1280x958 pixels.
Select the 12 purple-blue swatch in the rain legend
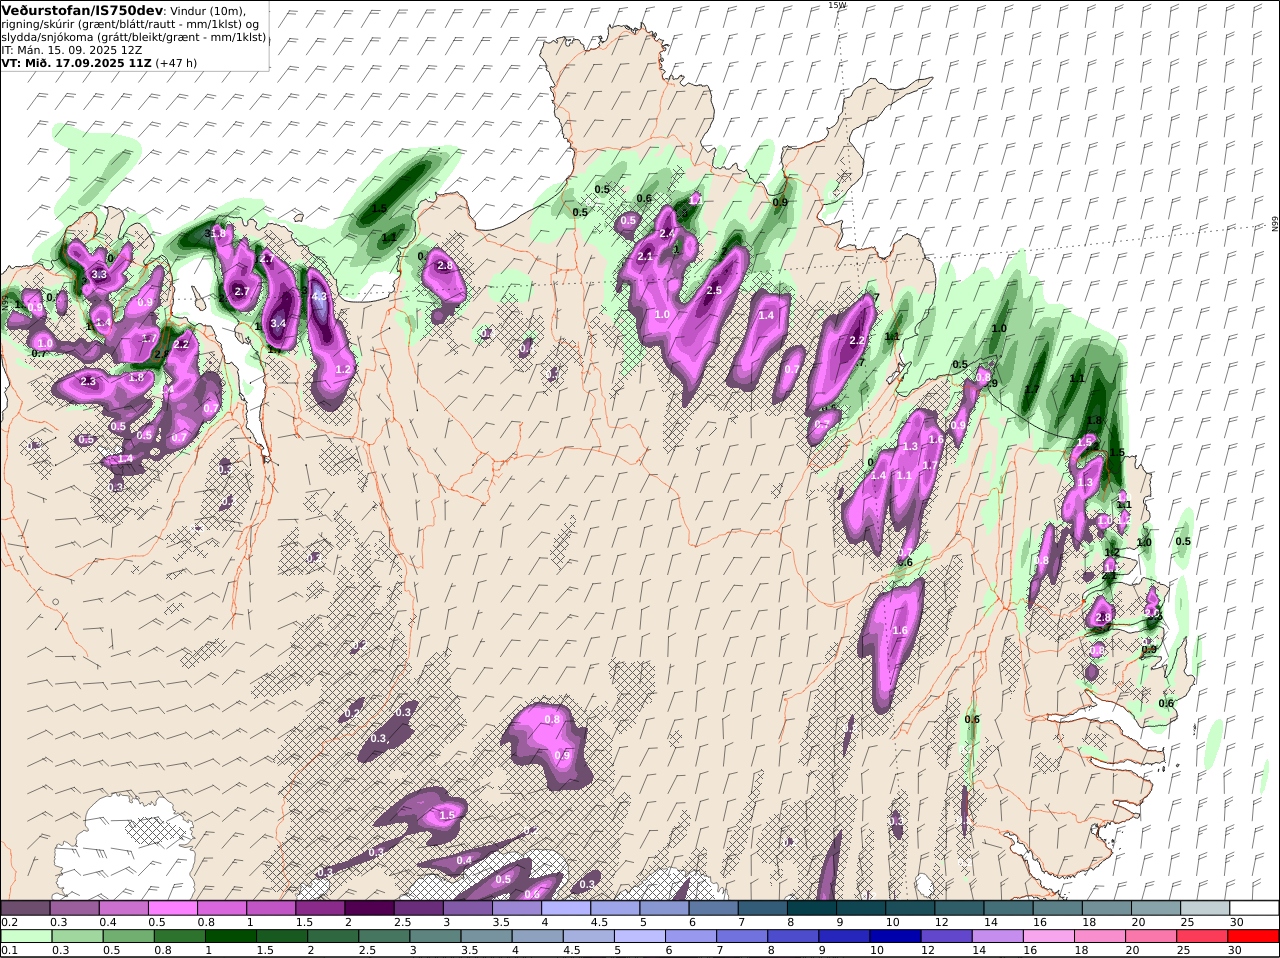point(946,936)
